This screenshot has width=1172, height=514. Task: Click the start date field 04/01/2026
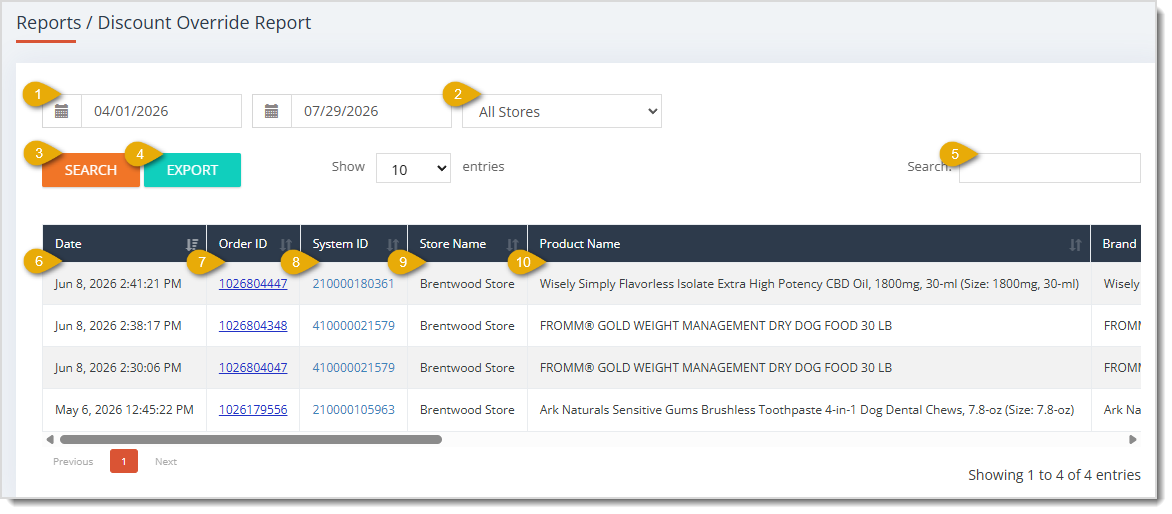(161, 111)
